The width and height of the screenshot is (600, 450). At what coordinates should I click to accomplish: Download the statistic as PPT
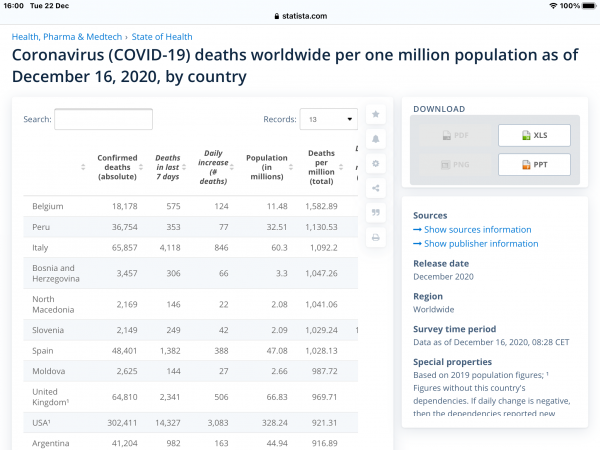tap(534, 165)
